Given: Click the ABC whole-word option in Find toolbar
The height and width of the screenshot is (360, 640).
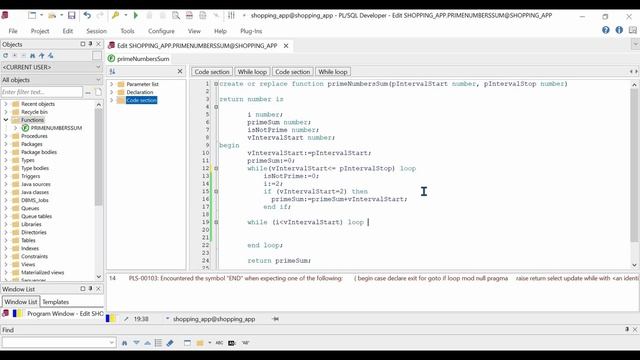Looking at the screenshot, I should point(219,343).
